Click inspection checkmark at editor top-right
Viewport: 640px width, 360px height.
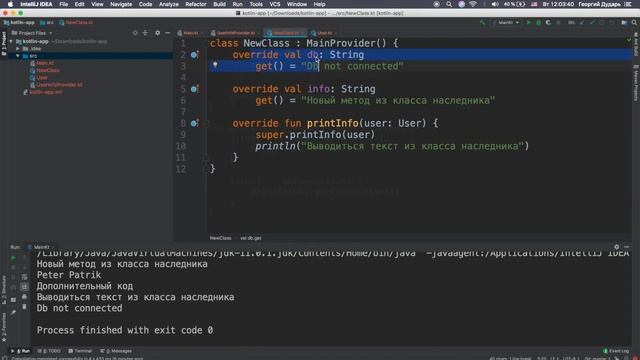(629, 40)
